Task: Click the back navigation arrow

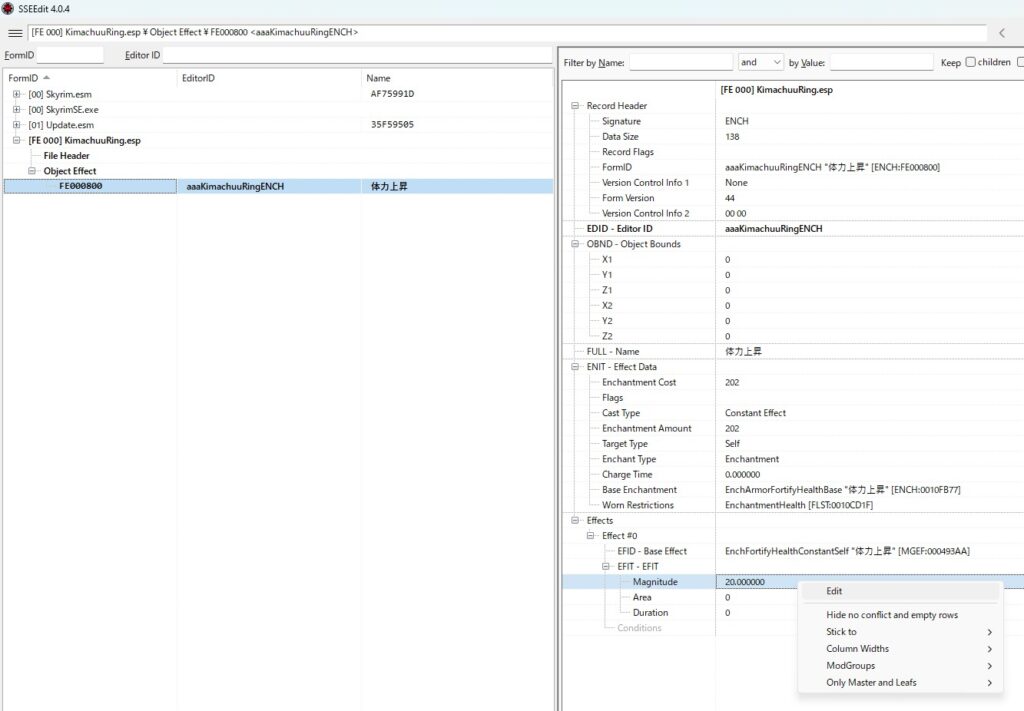Action: (1002, 33)
